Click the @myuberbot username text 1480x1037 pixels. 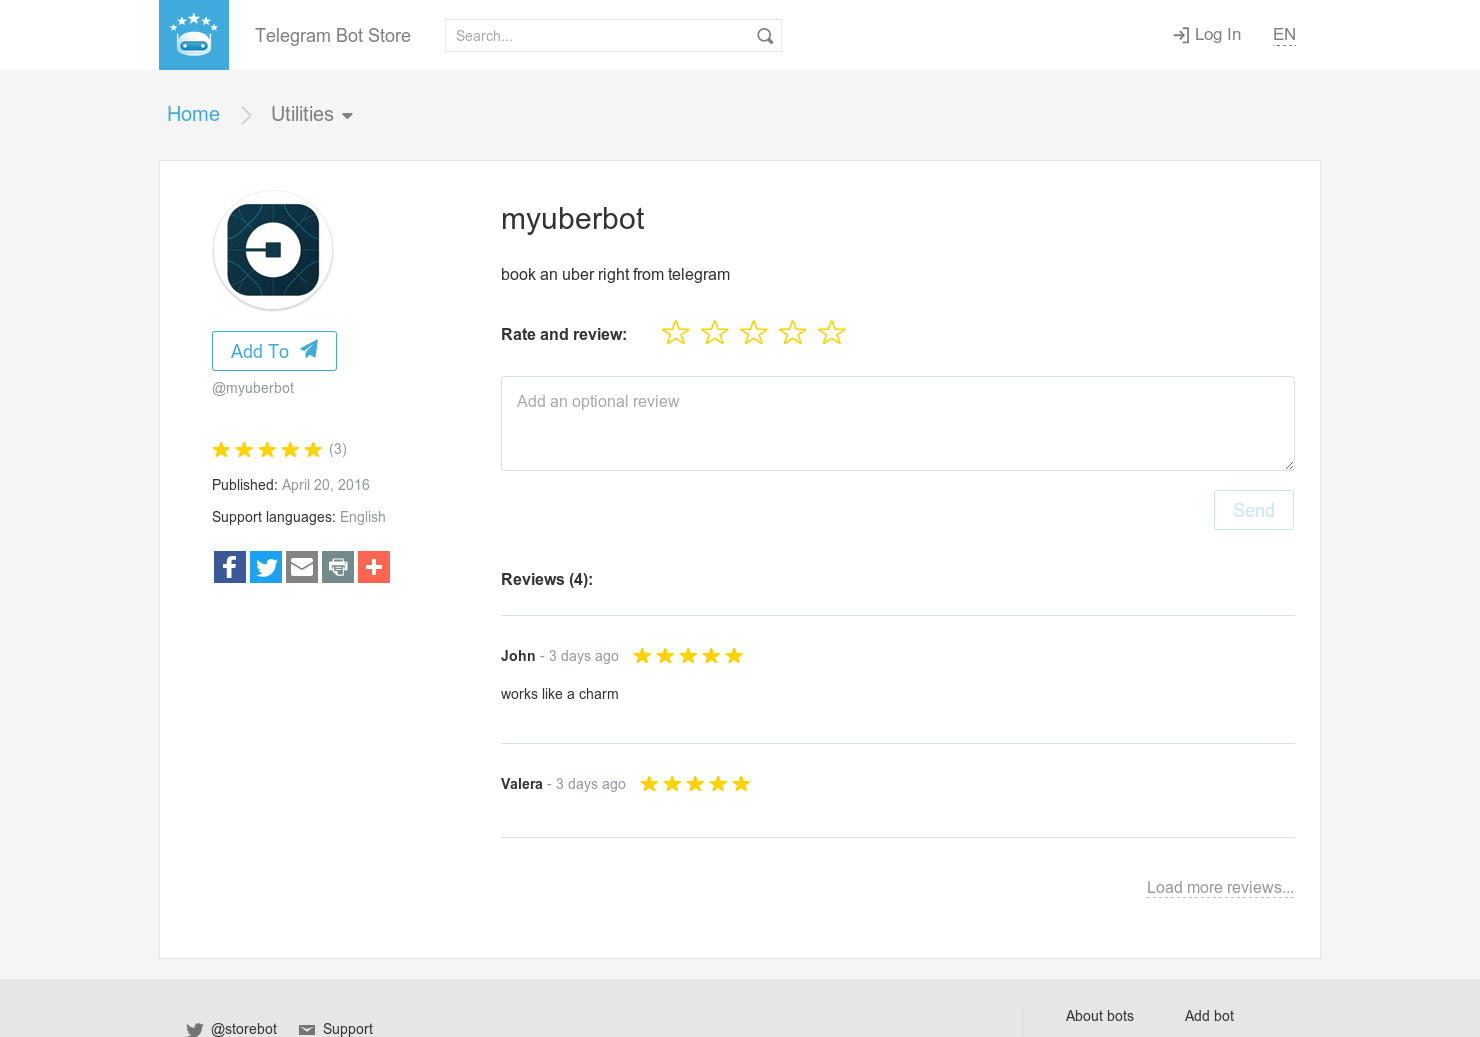coord(253,388)
